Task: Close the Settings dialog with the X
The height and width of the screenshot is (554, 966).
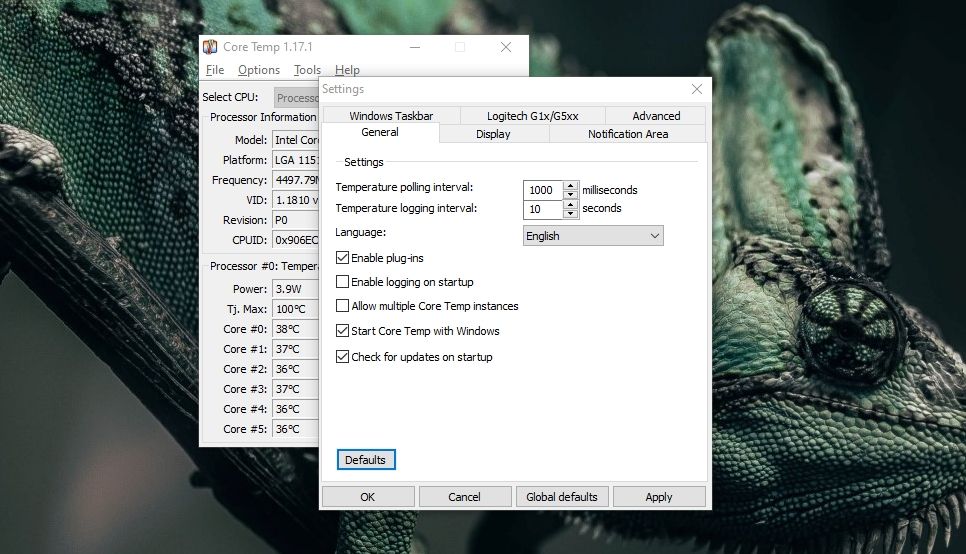Action: [697, 89]
